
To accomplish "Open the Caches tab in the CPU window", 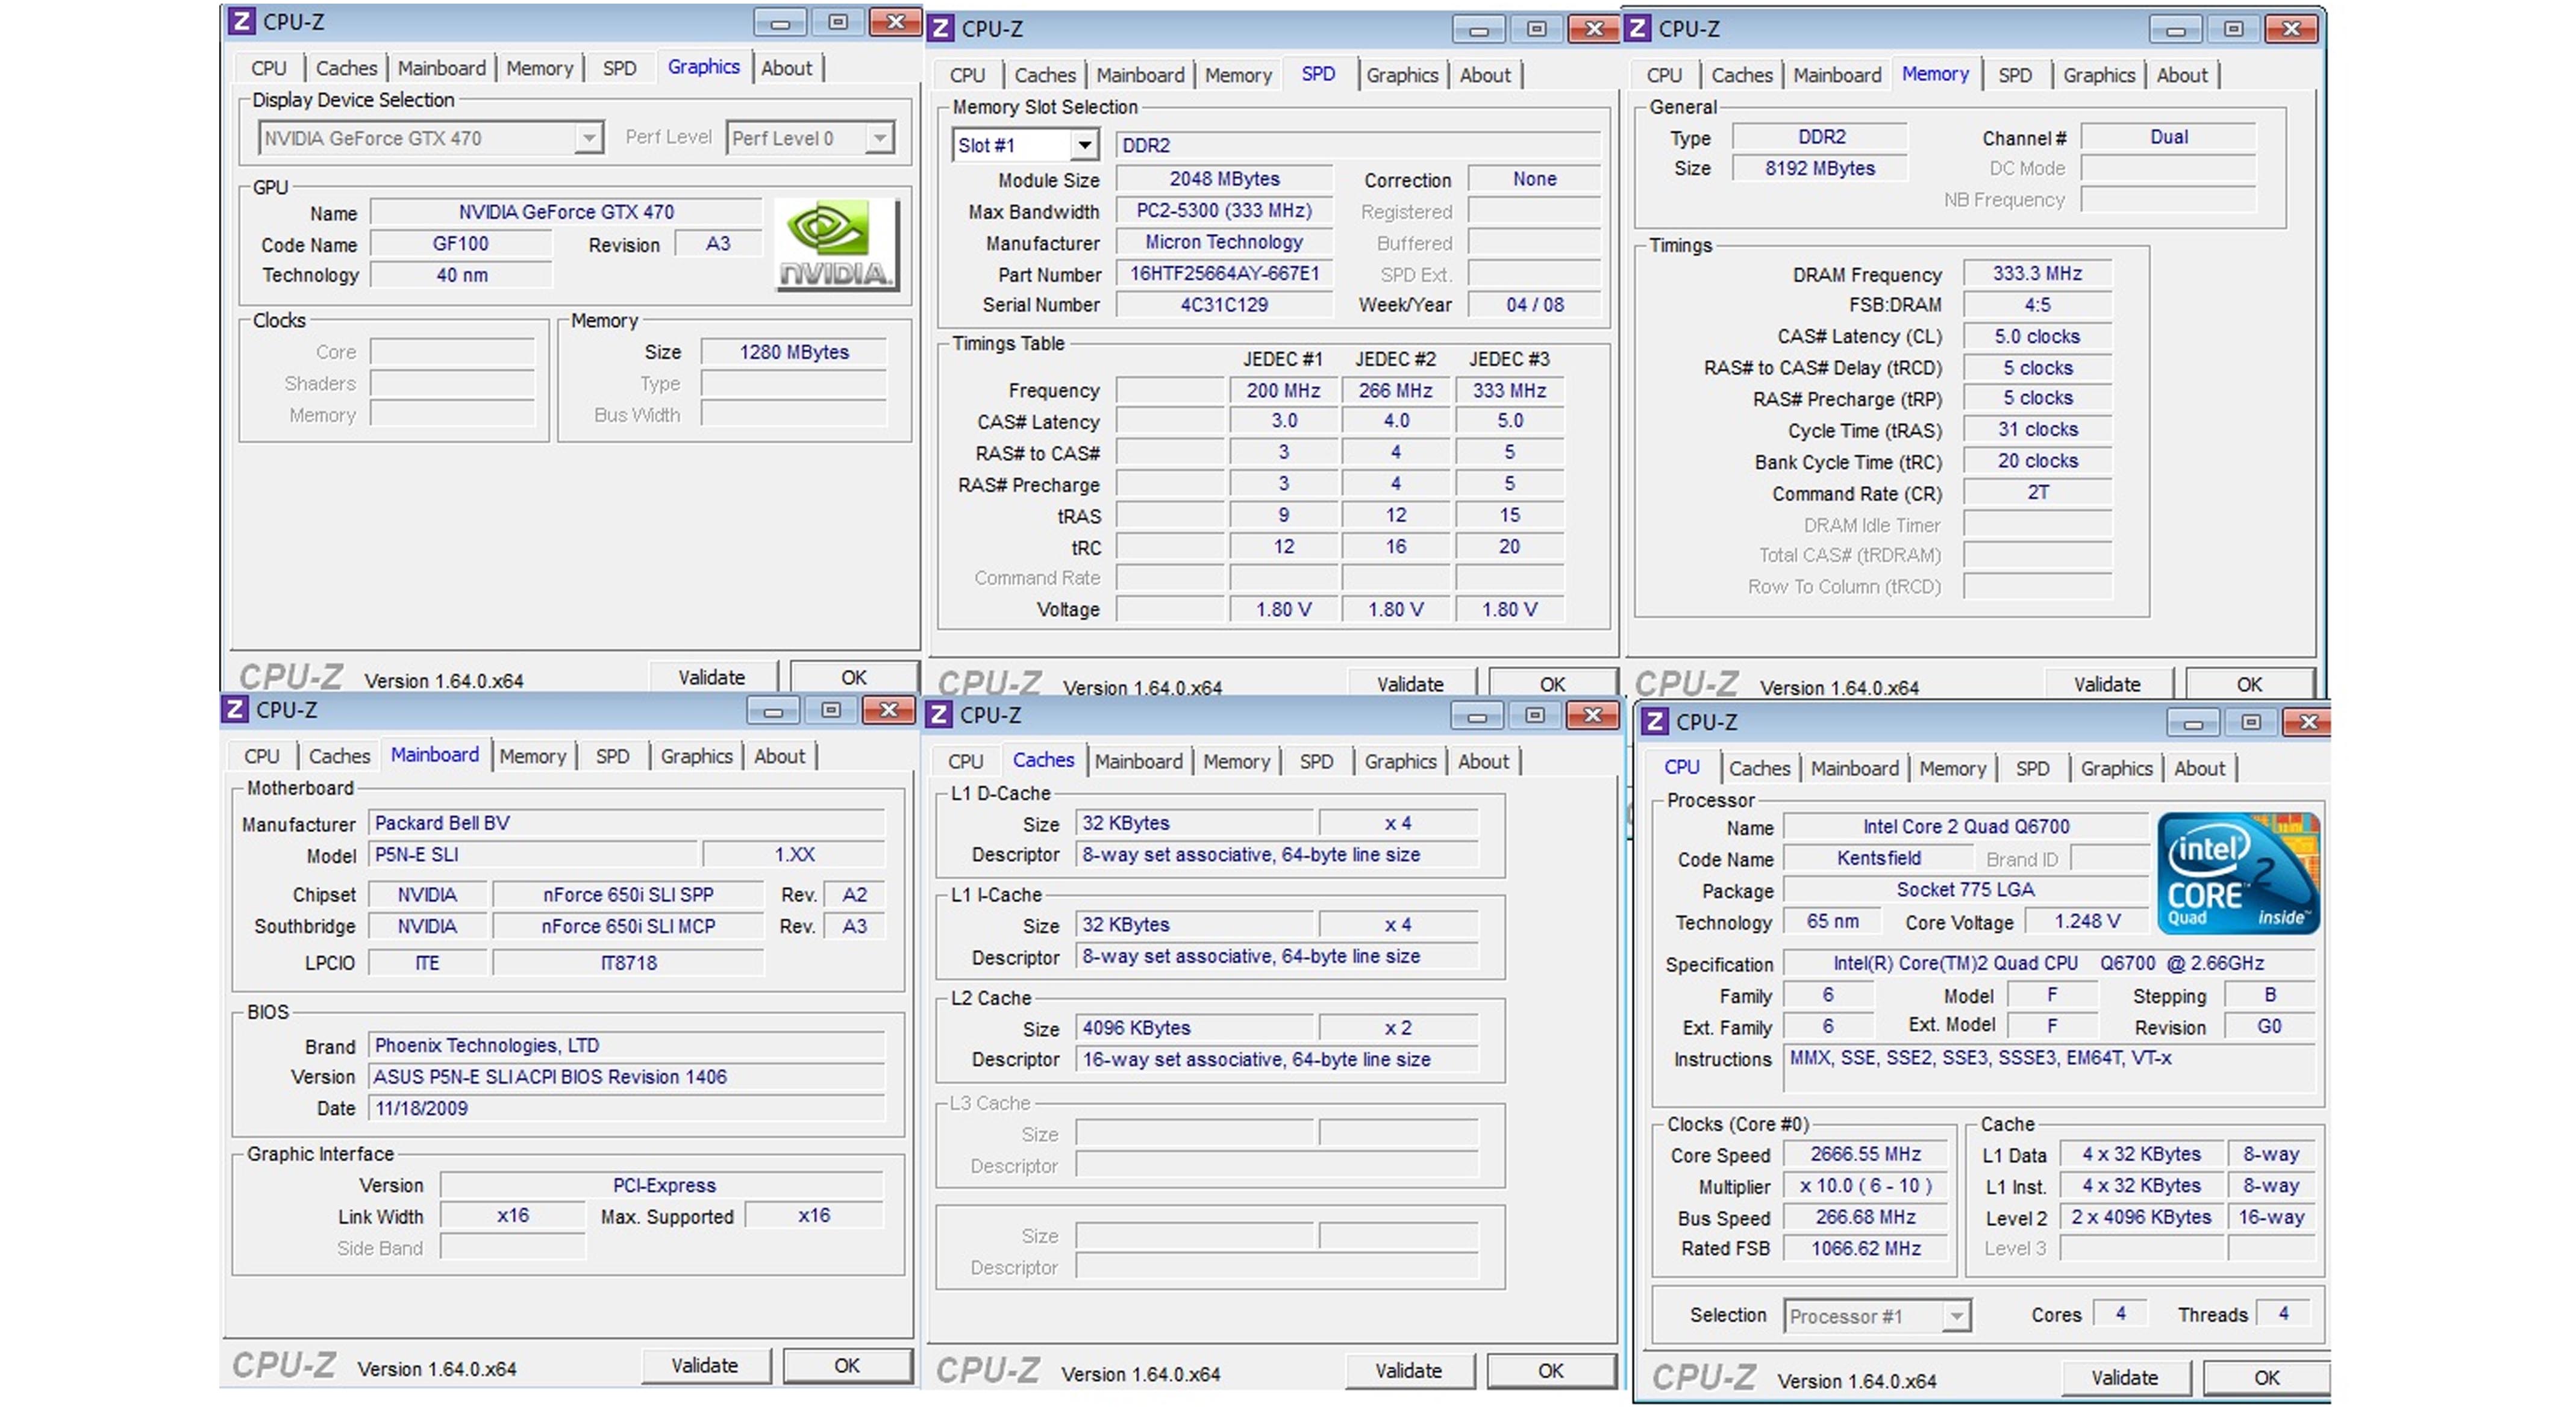I will point(1759,768).
